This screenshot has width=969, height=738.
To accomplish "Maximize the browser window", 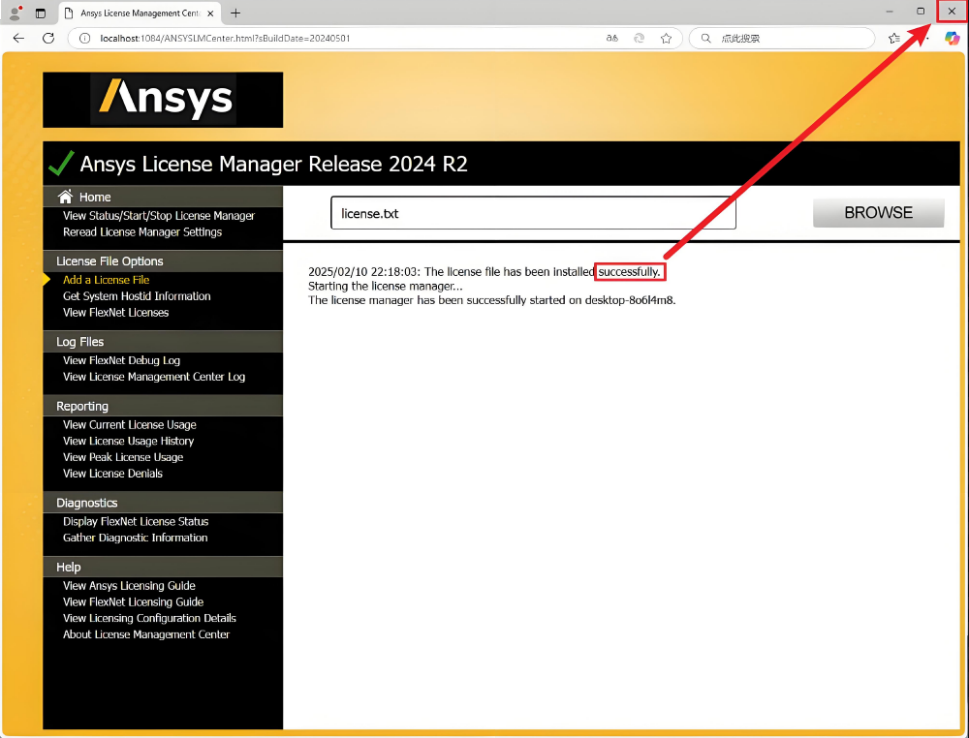I will (x=920, y=12).
